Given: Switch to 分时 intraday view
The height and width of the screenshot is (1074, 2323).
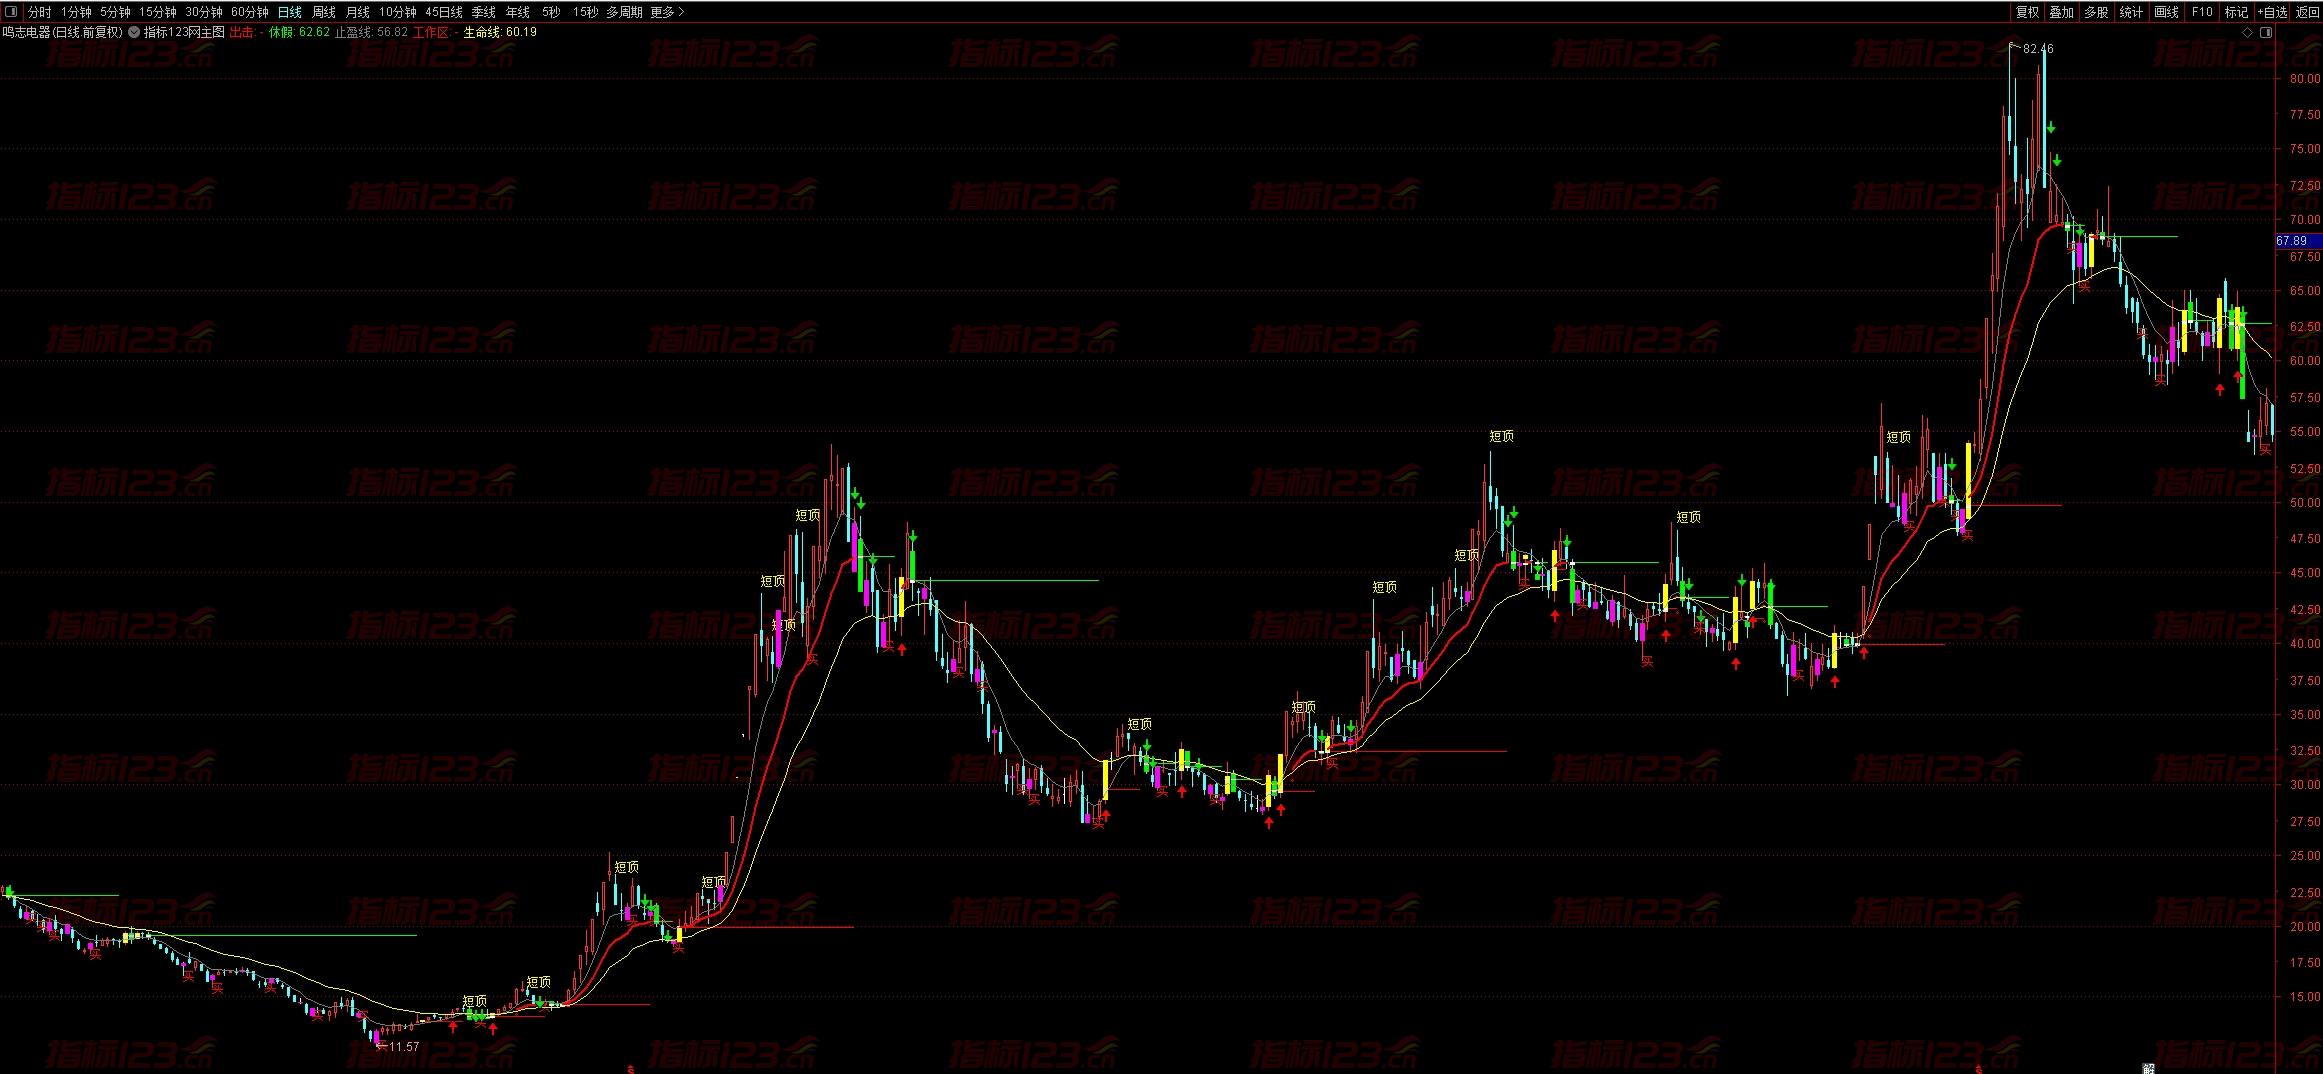Looking at the screenshot, I should tap(39, 12).
